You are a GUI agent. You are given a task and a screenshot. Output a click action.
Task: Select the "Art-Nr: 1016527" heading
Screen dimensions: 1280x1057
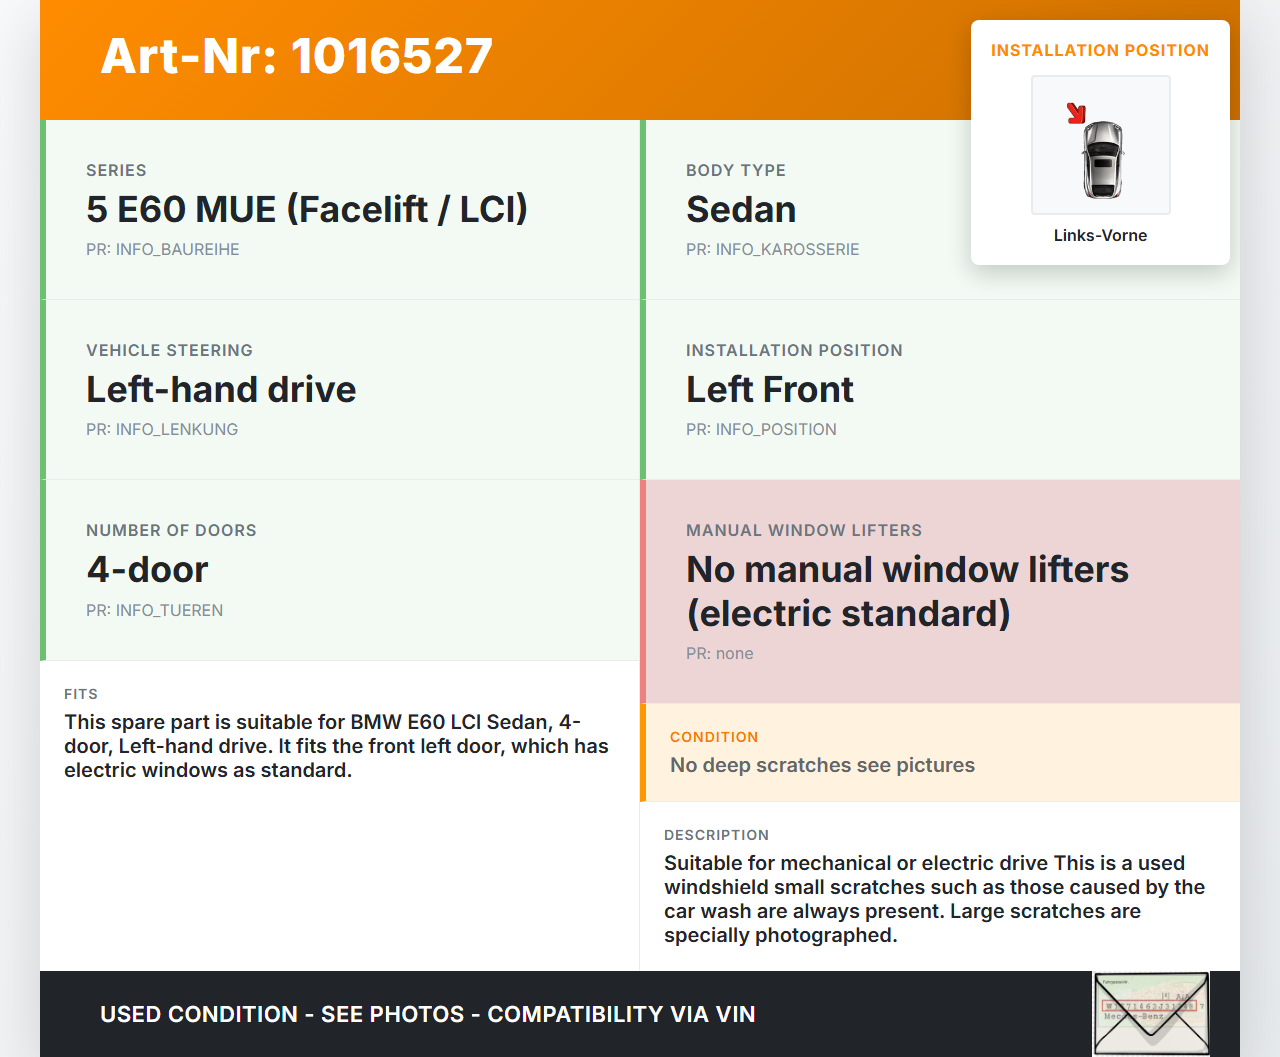(297, 56)
